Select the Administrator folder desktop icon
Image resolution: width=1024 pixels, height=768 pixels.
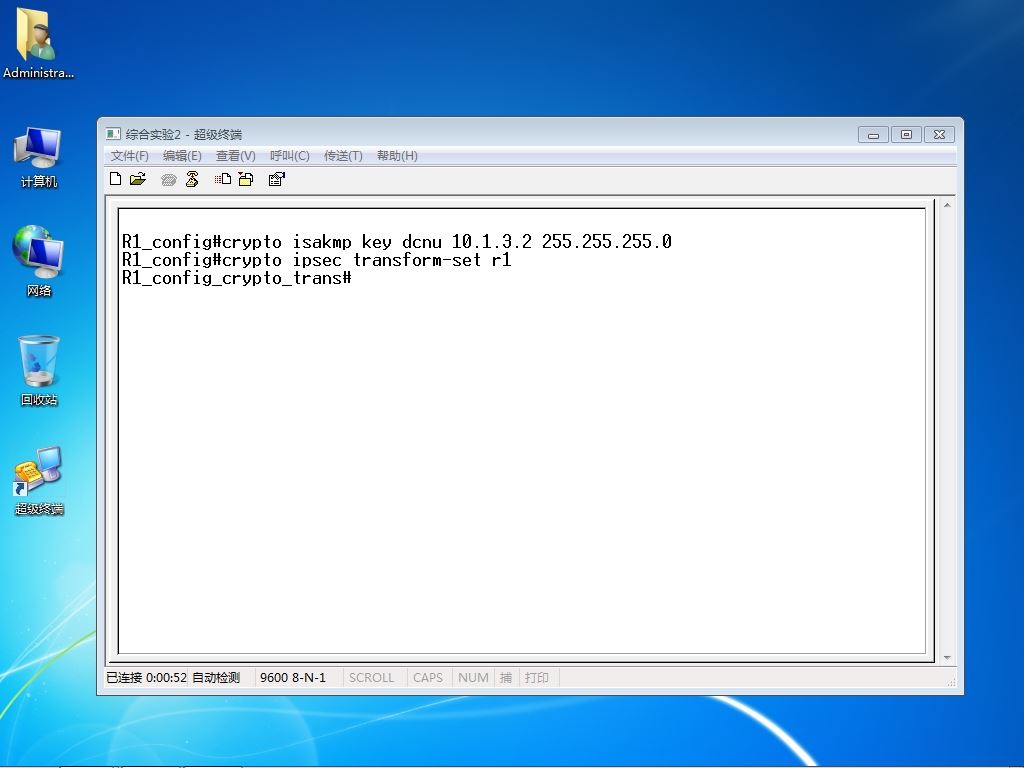coord(38,44)
